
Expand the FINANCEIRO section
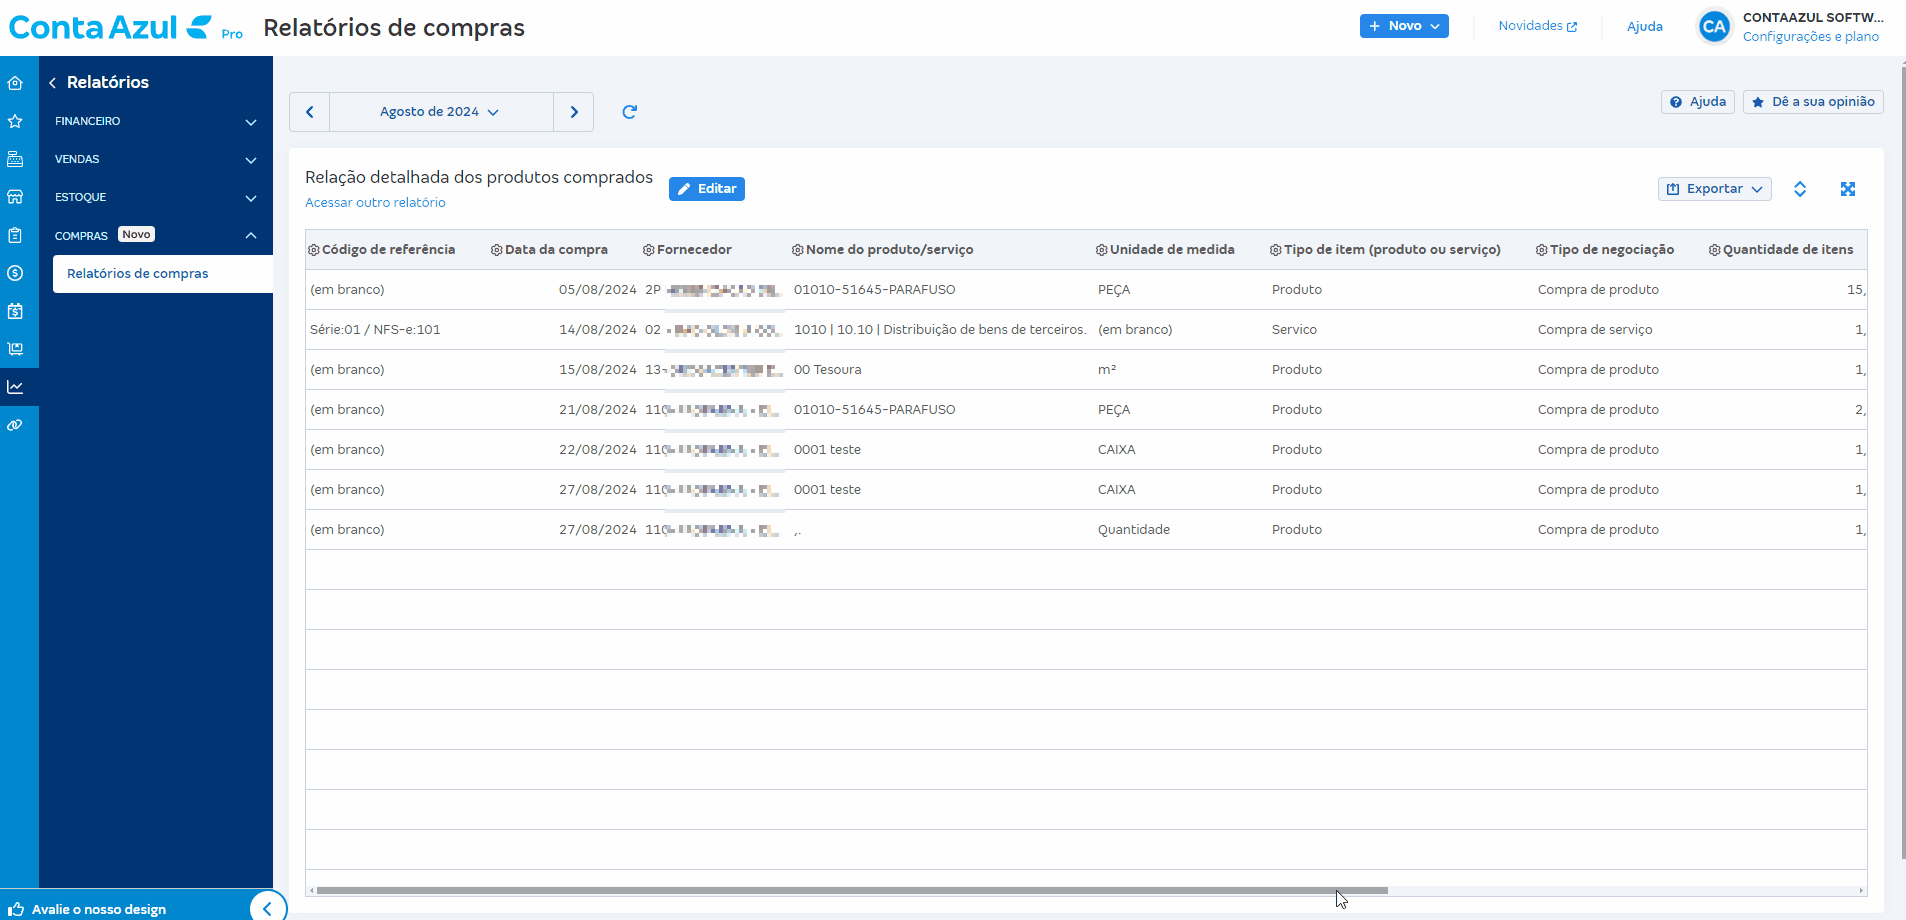[156, 122]
